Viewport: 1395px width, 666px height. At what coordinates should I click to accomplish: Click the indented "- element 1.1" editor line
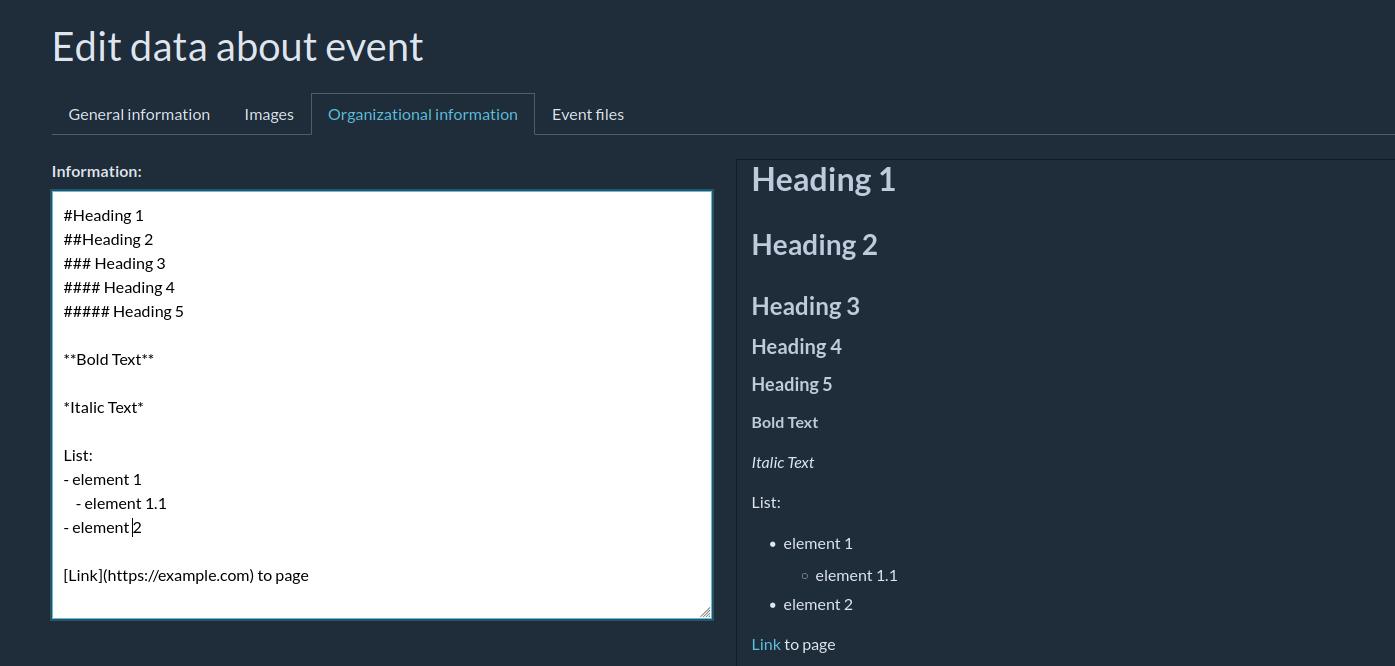[121, 503]
